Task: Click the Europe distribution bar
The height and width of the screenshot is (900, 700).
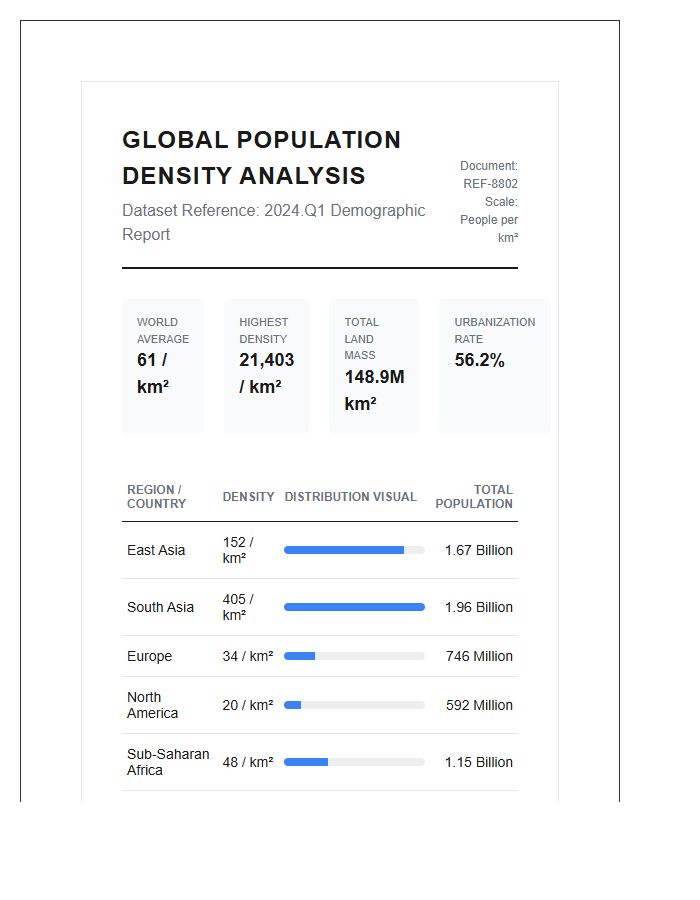Action: (354, 656)
